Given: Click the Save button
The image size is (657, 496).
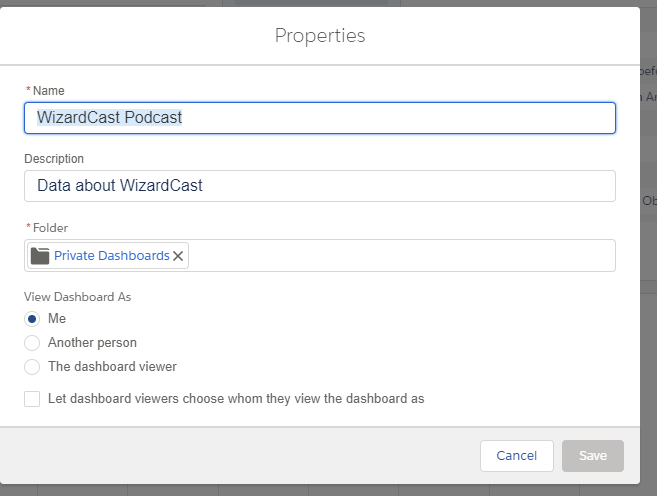Looking at the screenshot, I should [592, 456].
